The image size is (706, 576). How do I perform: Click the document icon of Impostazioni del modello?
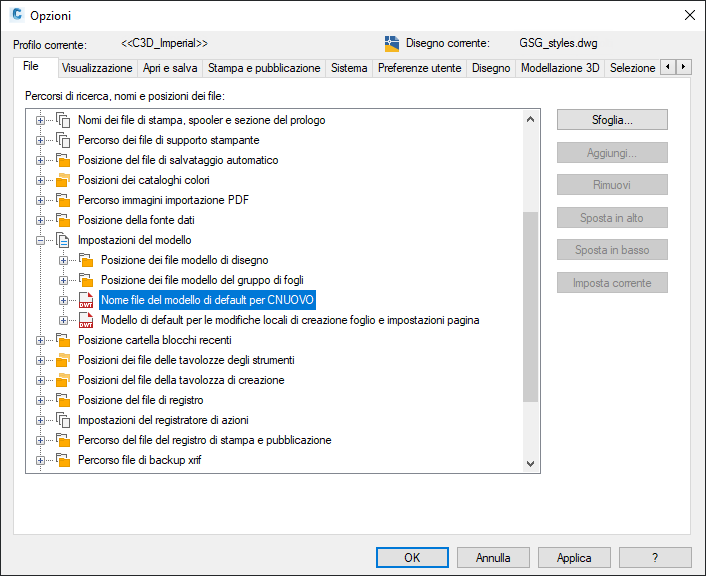point(63,240)
